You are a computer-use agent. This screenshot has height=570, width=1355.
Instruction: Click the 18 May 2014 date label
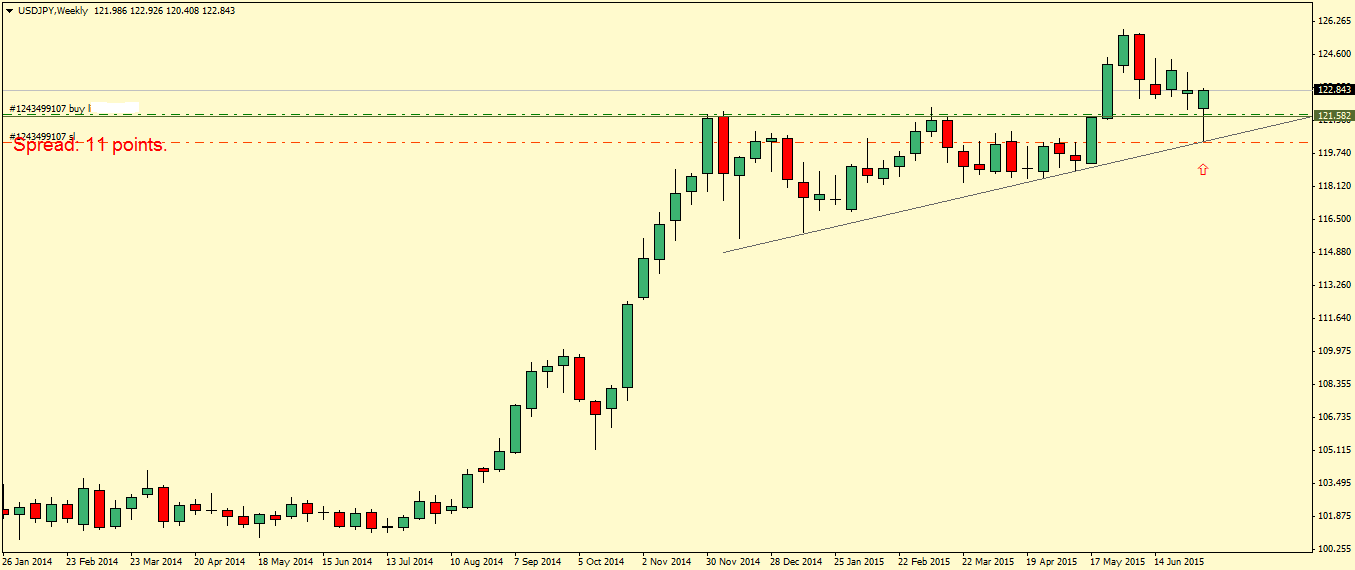pos(284,562)
